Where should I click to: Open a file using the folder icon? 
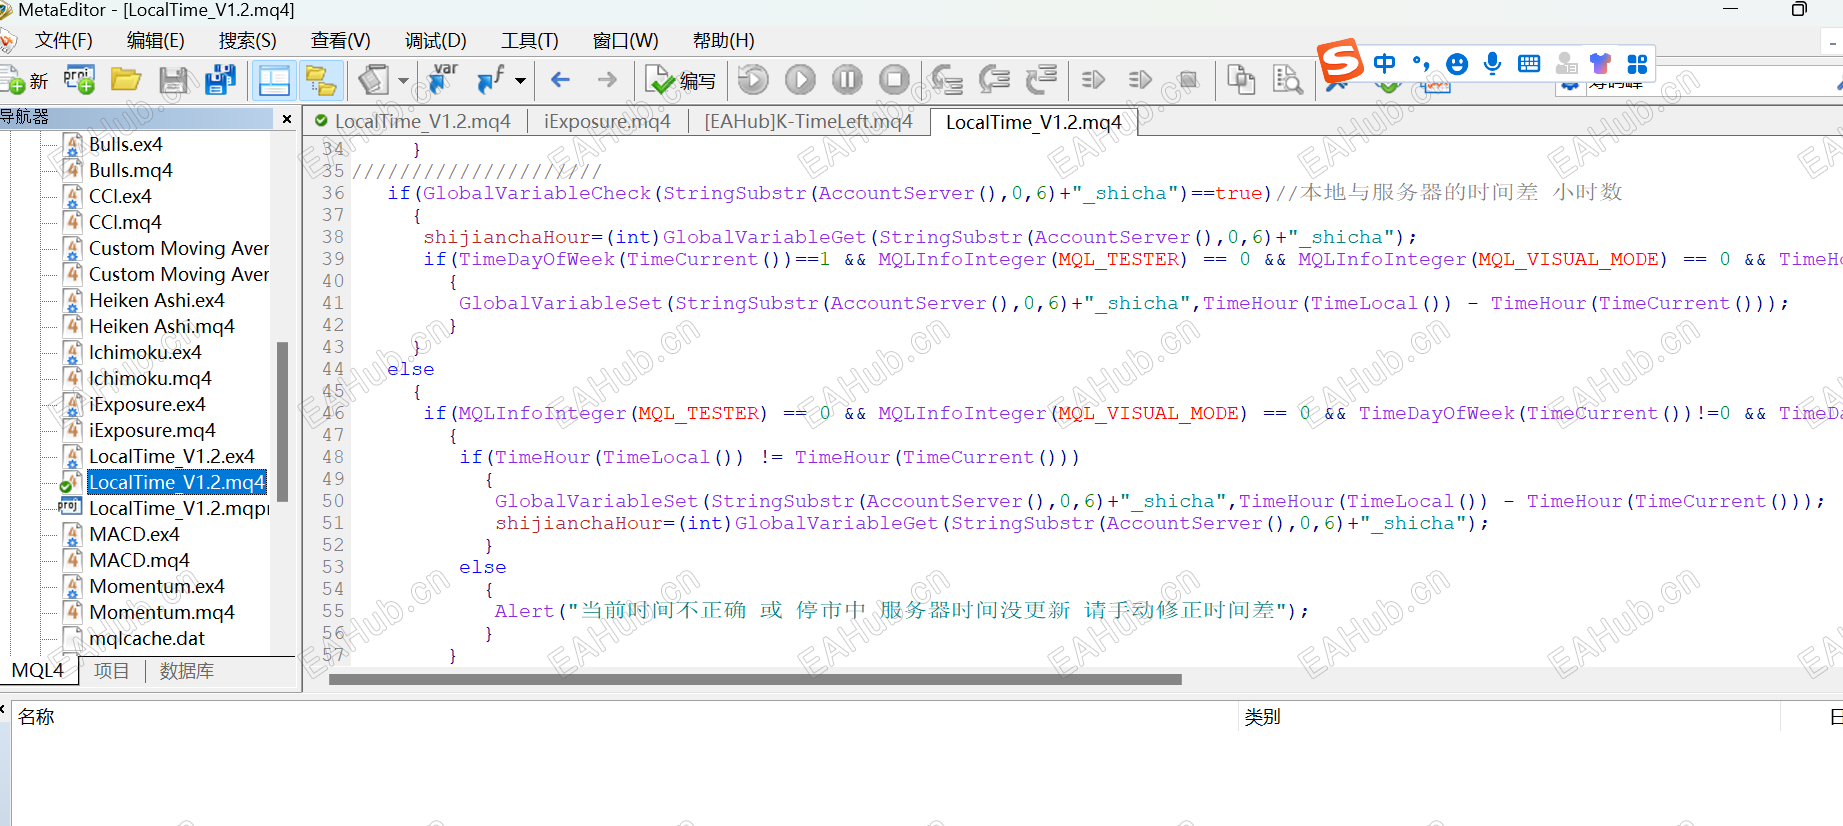pos(126,80)
